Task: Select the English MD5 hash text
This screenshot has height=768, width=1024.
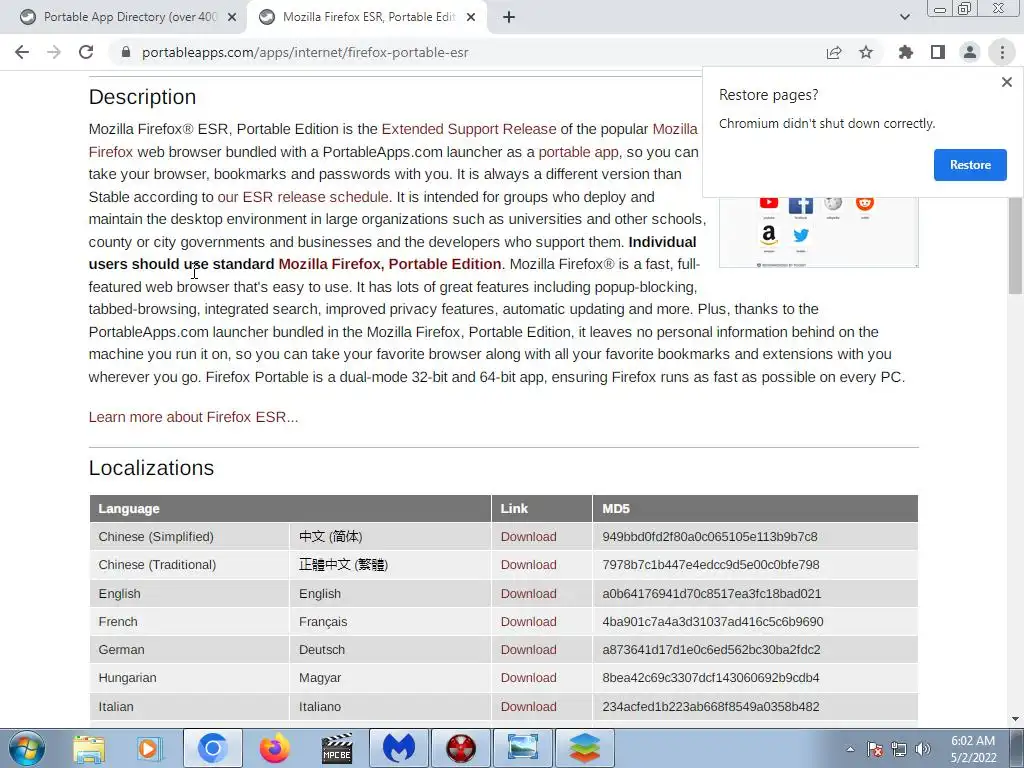Action: click(711, 594)
